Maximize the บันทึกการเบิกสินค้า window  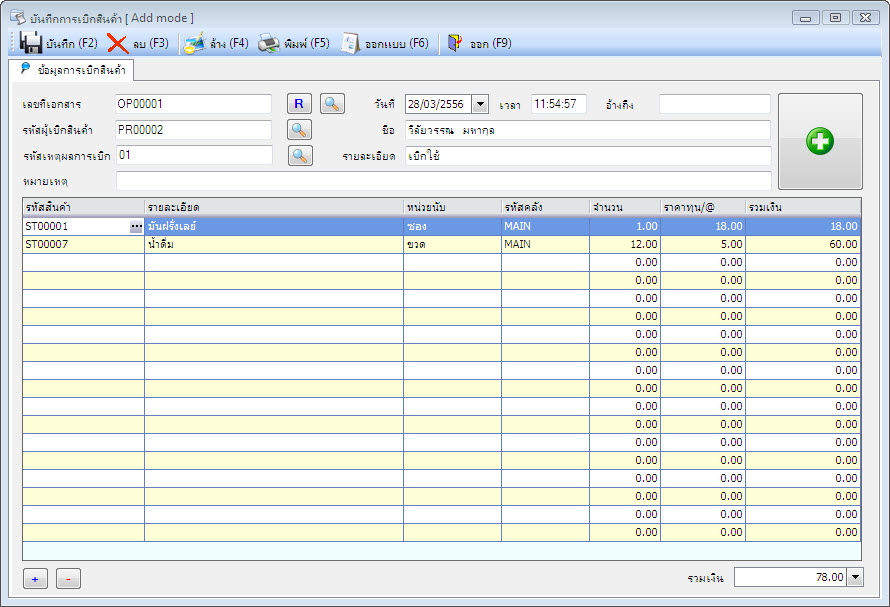[836, 18]
